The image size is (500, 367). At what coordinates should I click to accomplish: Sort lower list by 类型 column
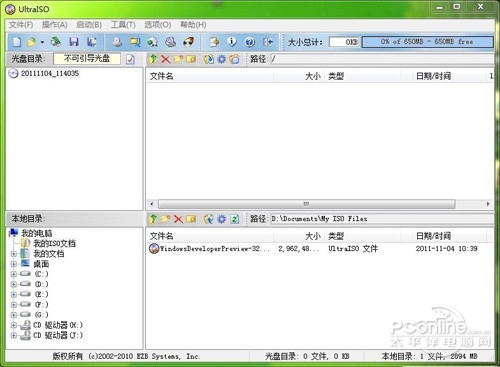(x=362, y=236)
